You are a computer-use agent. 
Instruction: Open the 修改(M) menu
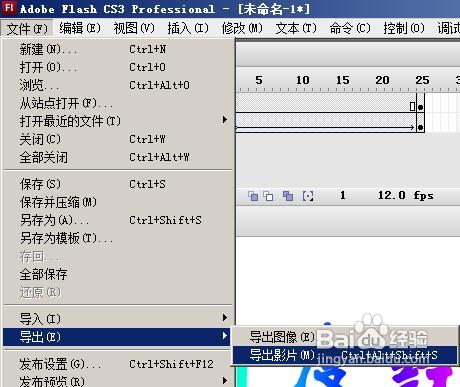click(x=242, y=28)
